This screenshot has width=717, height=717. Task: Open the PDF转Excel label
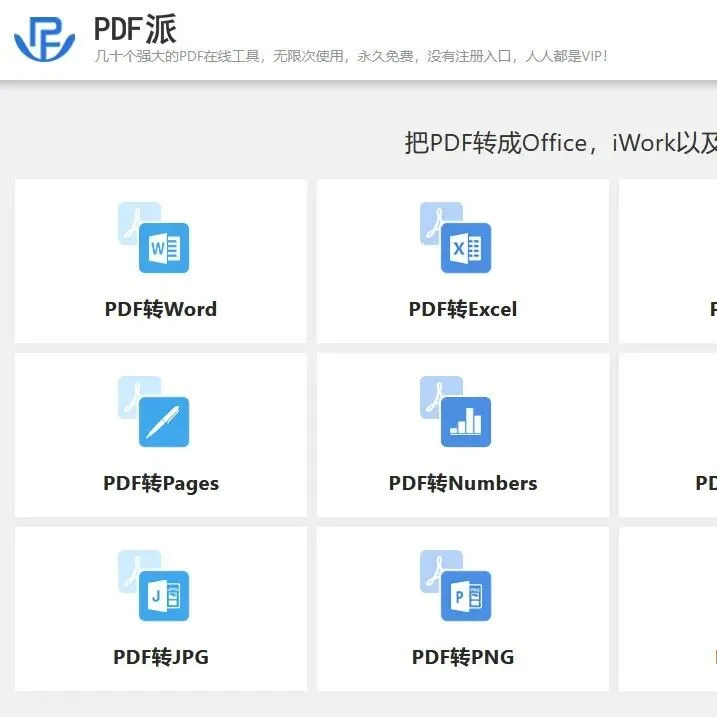coord(463,309)
